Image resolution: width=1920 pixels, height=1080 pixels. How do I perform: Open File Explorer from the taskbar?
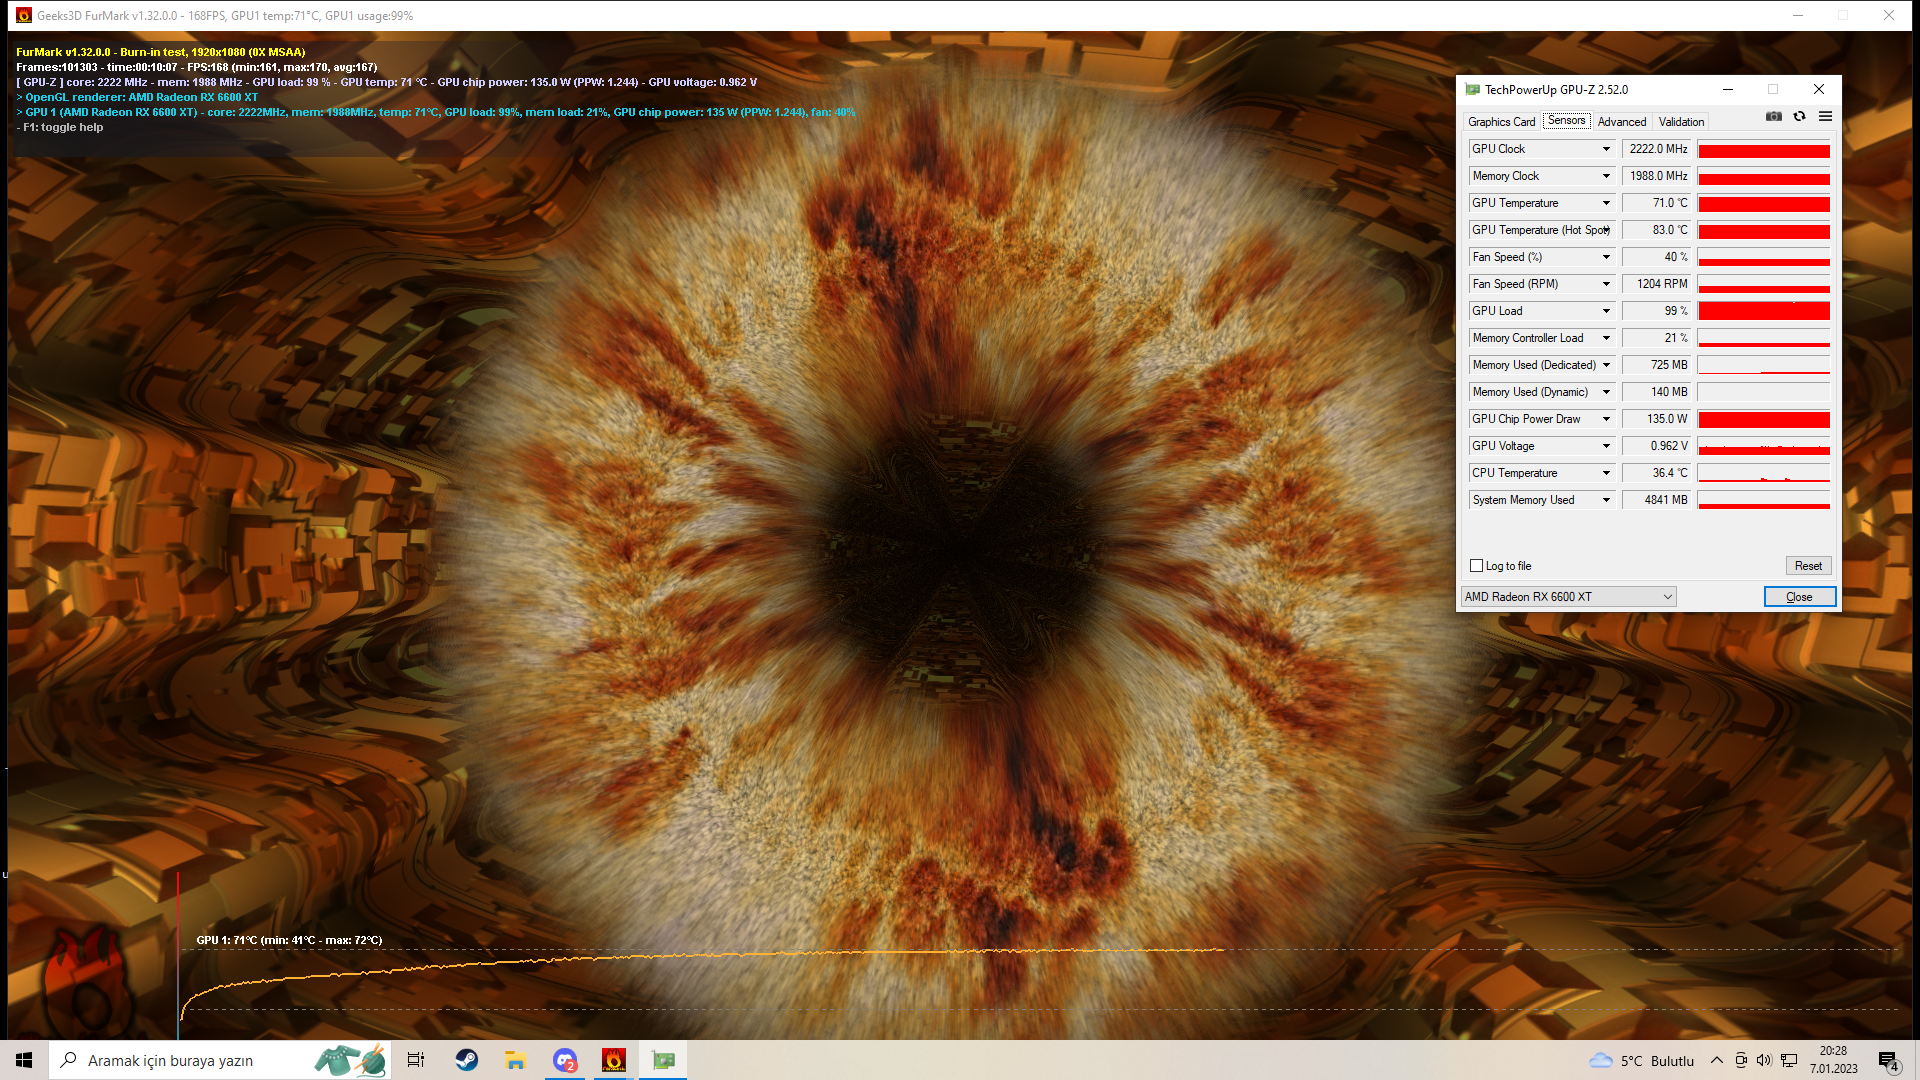click(x=515, y=1060)
